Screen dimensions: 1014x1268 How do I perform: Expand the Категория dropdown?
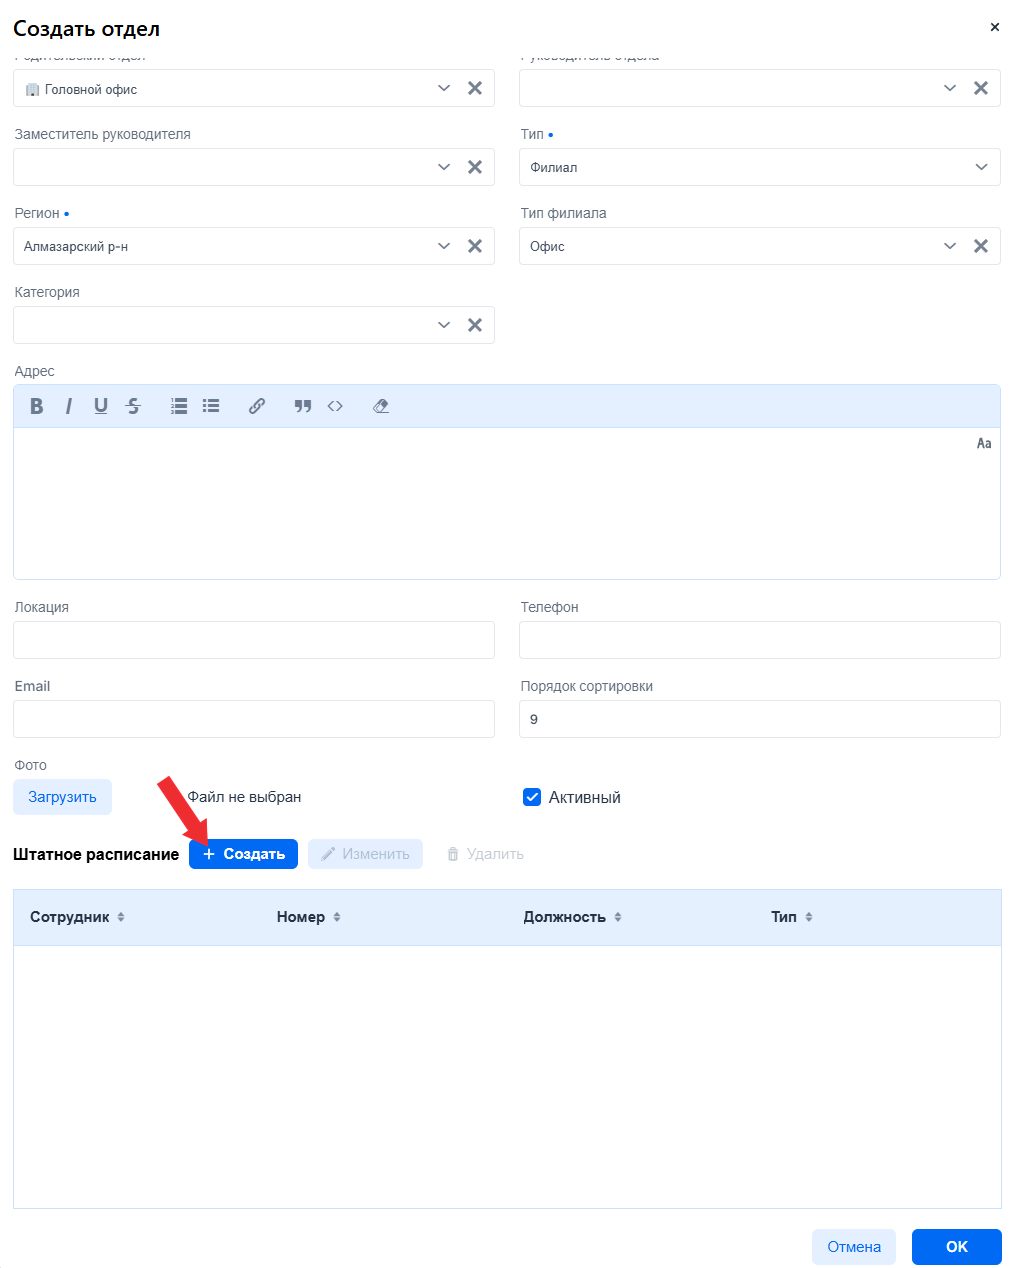pyautogui.click(x=444, y=325)
